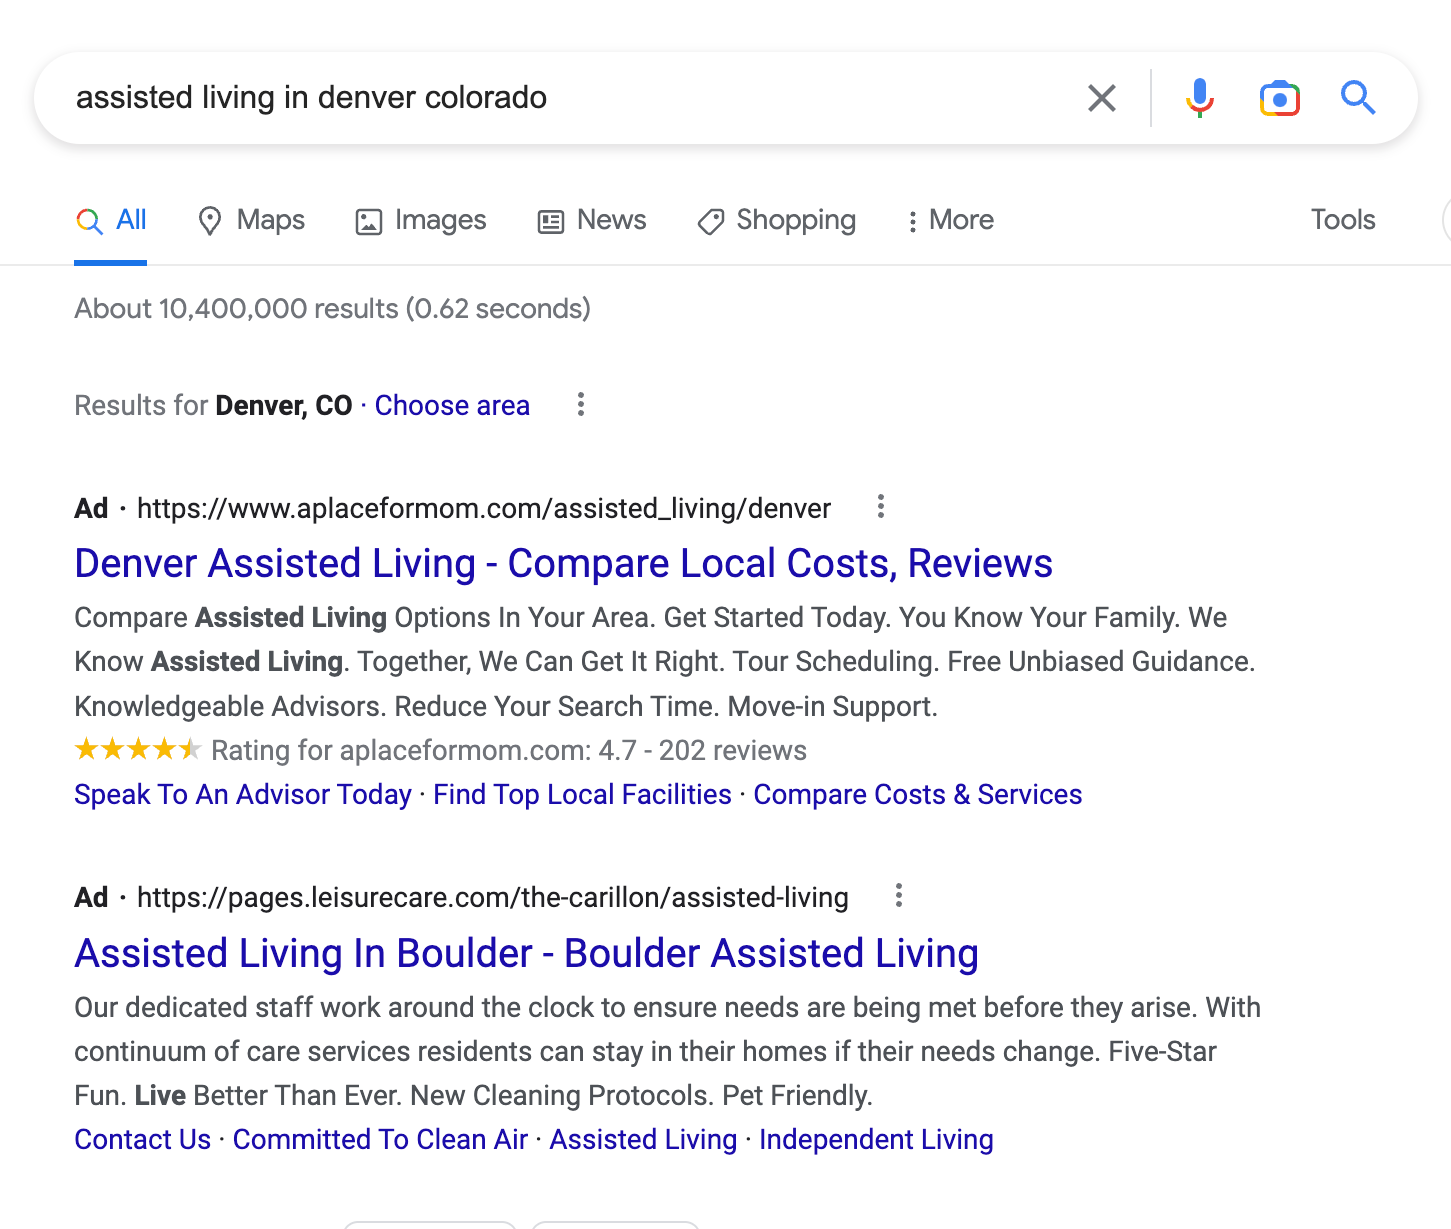Clear the search query with the X icon
The width and height of the screenshot is (1451, 1229).
coord(1101,98)
